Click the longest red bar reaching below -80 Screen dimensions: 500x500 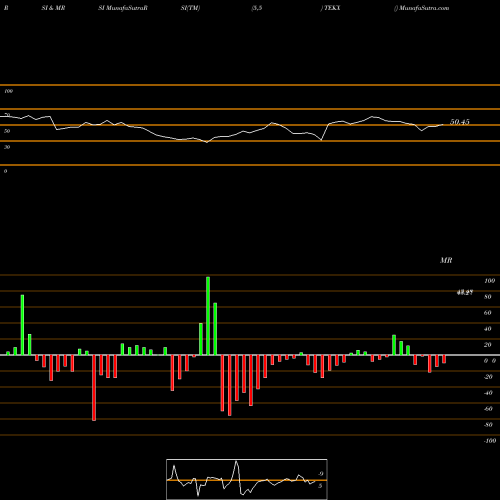tap(94, 388)
